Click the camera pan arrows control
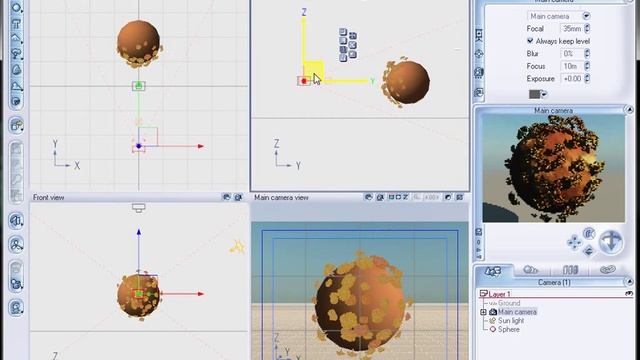Screen dimensions: 640x360 point(574,242)
